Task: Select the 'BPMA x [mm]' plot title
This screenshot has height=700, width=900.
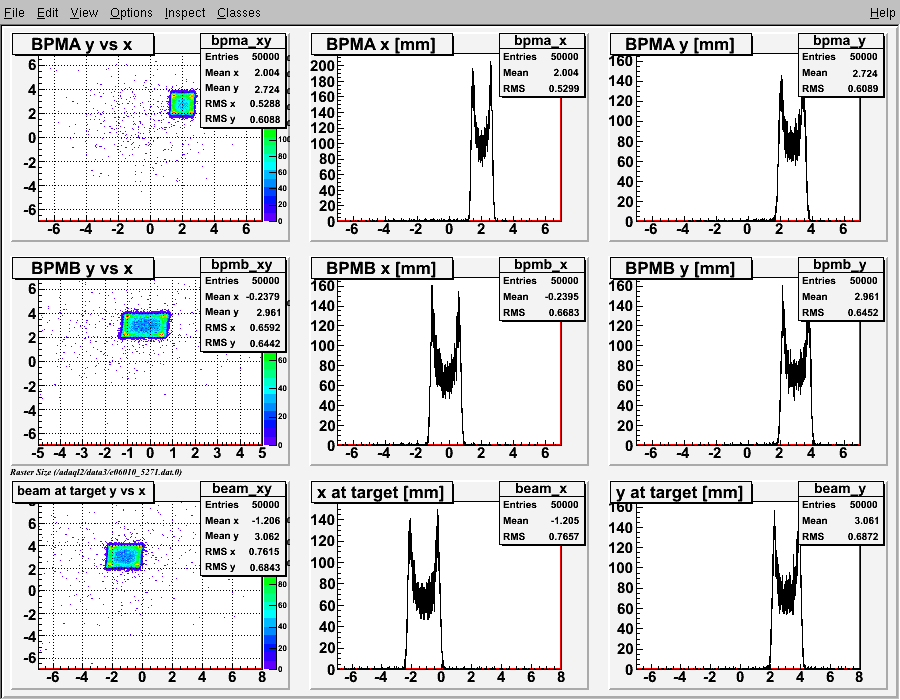Action: click(x=381, y=44)
